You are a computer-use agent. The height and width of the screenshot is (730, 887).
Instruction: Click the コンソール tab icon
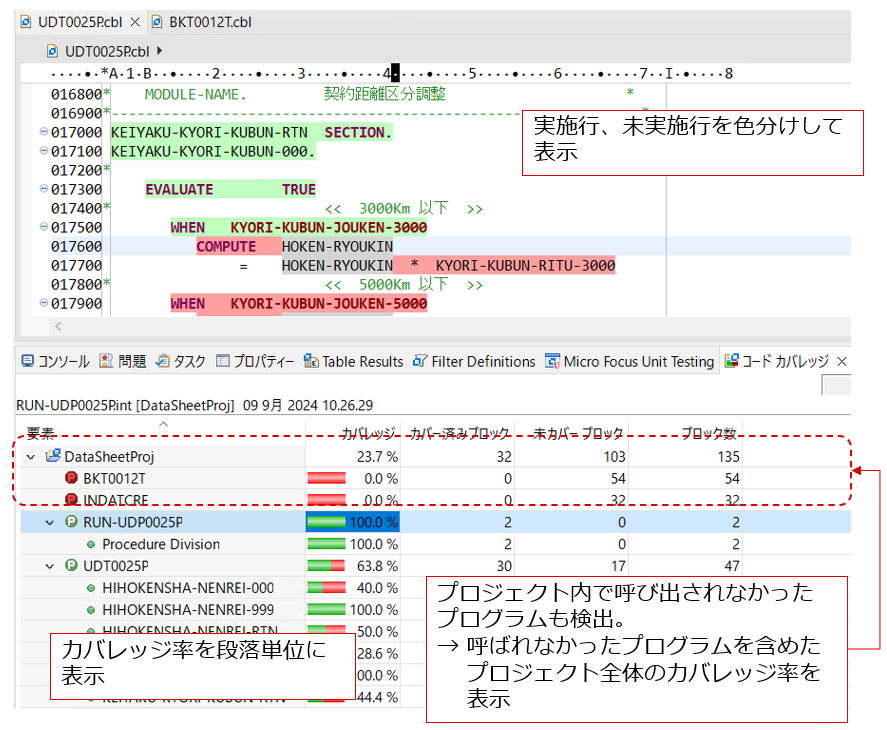pos(27,360)
